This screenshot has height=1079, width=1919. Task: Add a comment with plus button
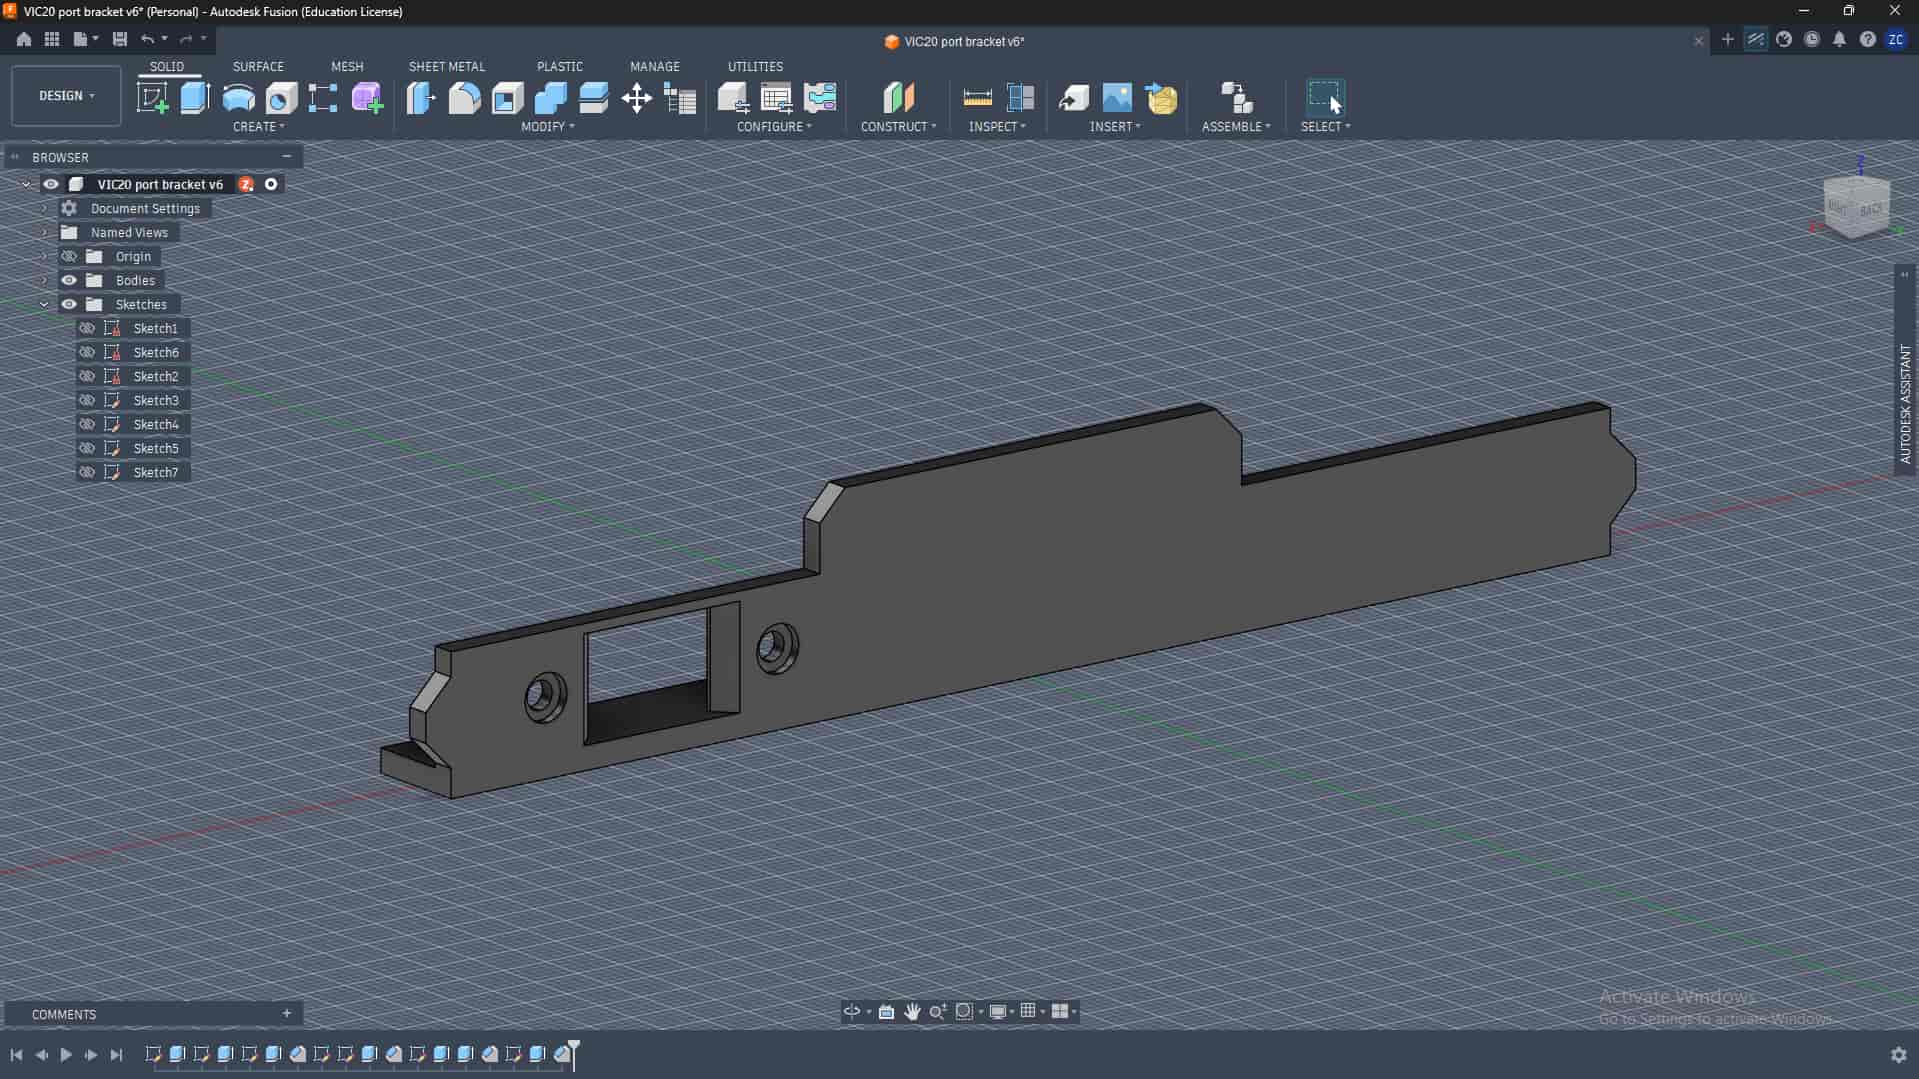pyautogui.click(x=287, y=1013)
